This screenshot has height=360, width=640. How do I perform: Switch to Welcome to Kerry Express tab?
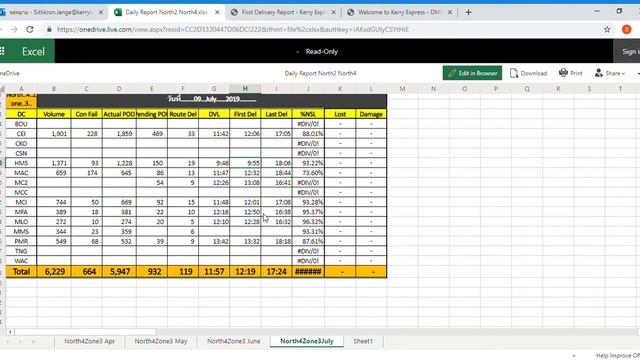(400, 12)
